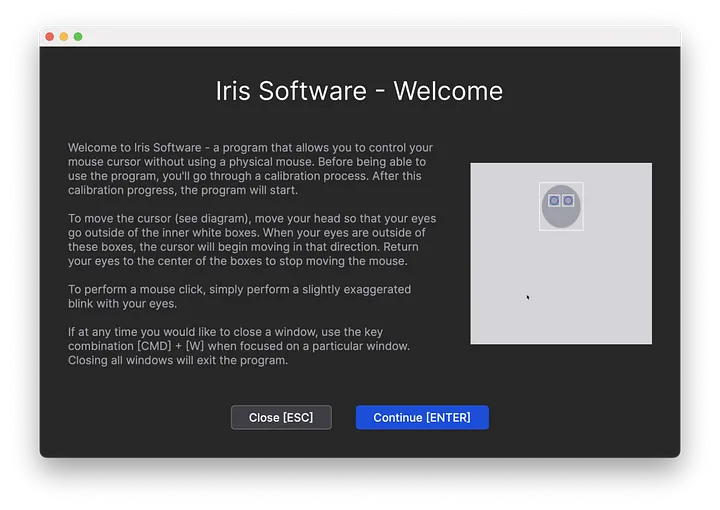
Task: Minimize the window with the yellow button
Action: [x=64, y=37]
